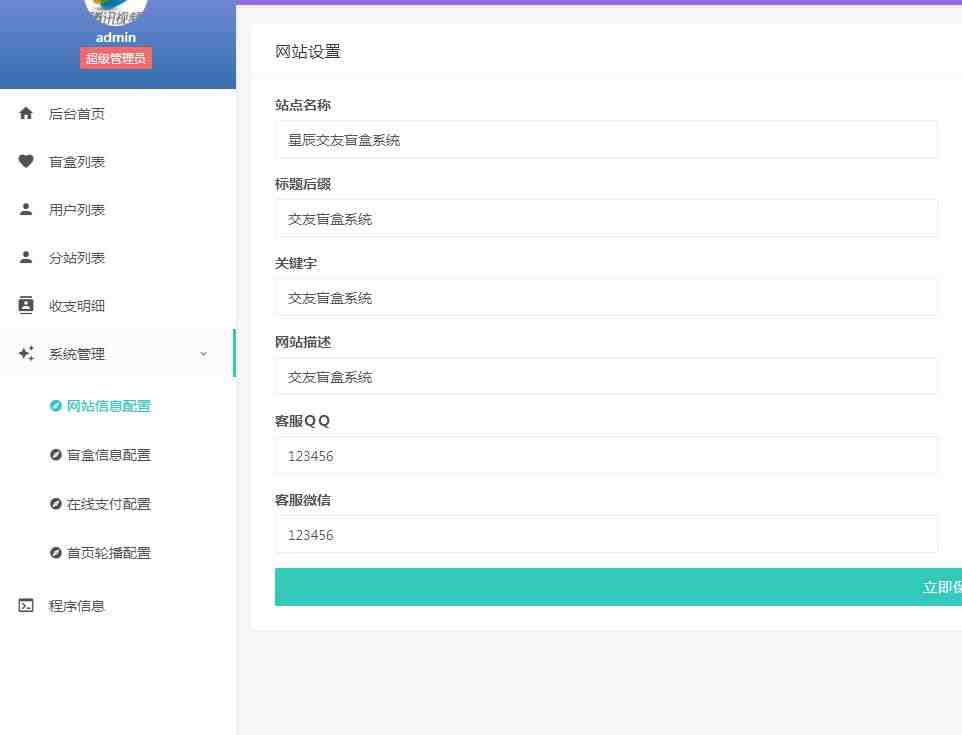This screenshot has height=735, width=962.
Task: Collapse the 系统管理 submenu via its chevron
Action: 204,353
